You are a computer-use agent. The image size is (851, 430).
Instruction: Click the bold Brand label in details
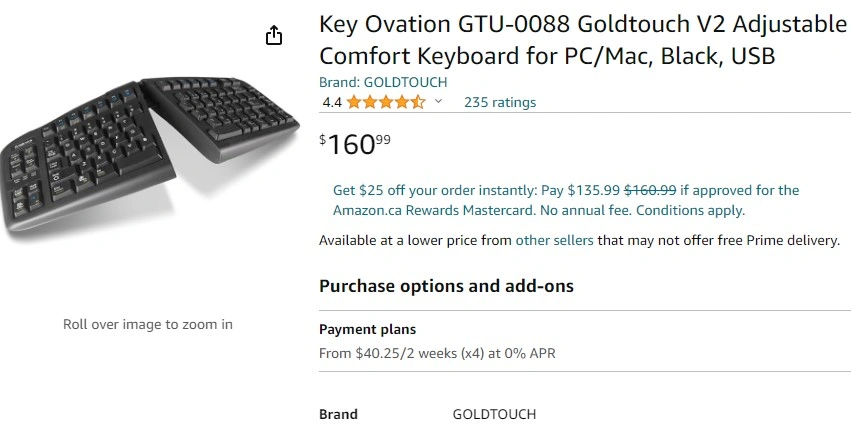(338, 414)
